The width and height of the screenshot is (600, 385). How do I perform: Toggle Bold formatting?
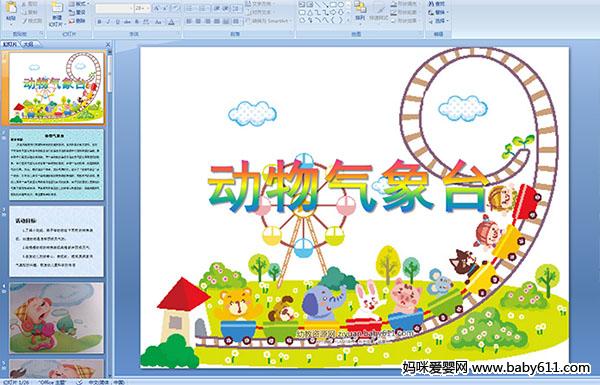(99, 22)
